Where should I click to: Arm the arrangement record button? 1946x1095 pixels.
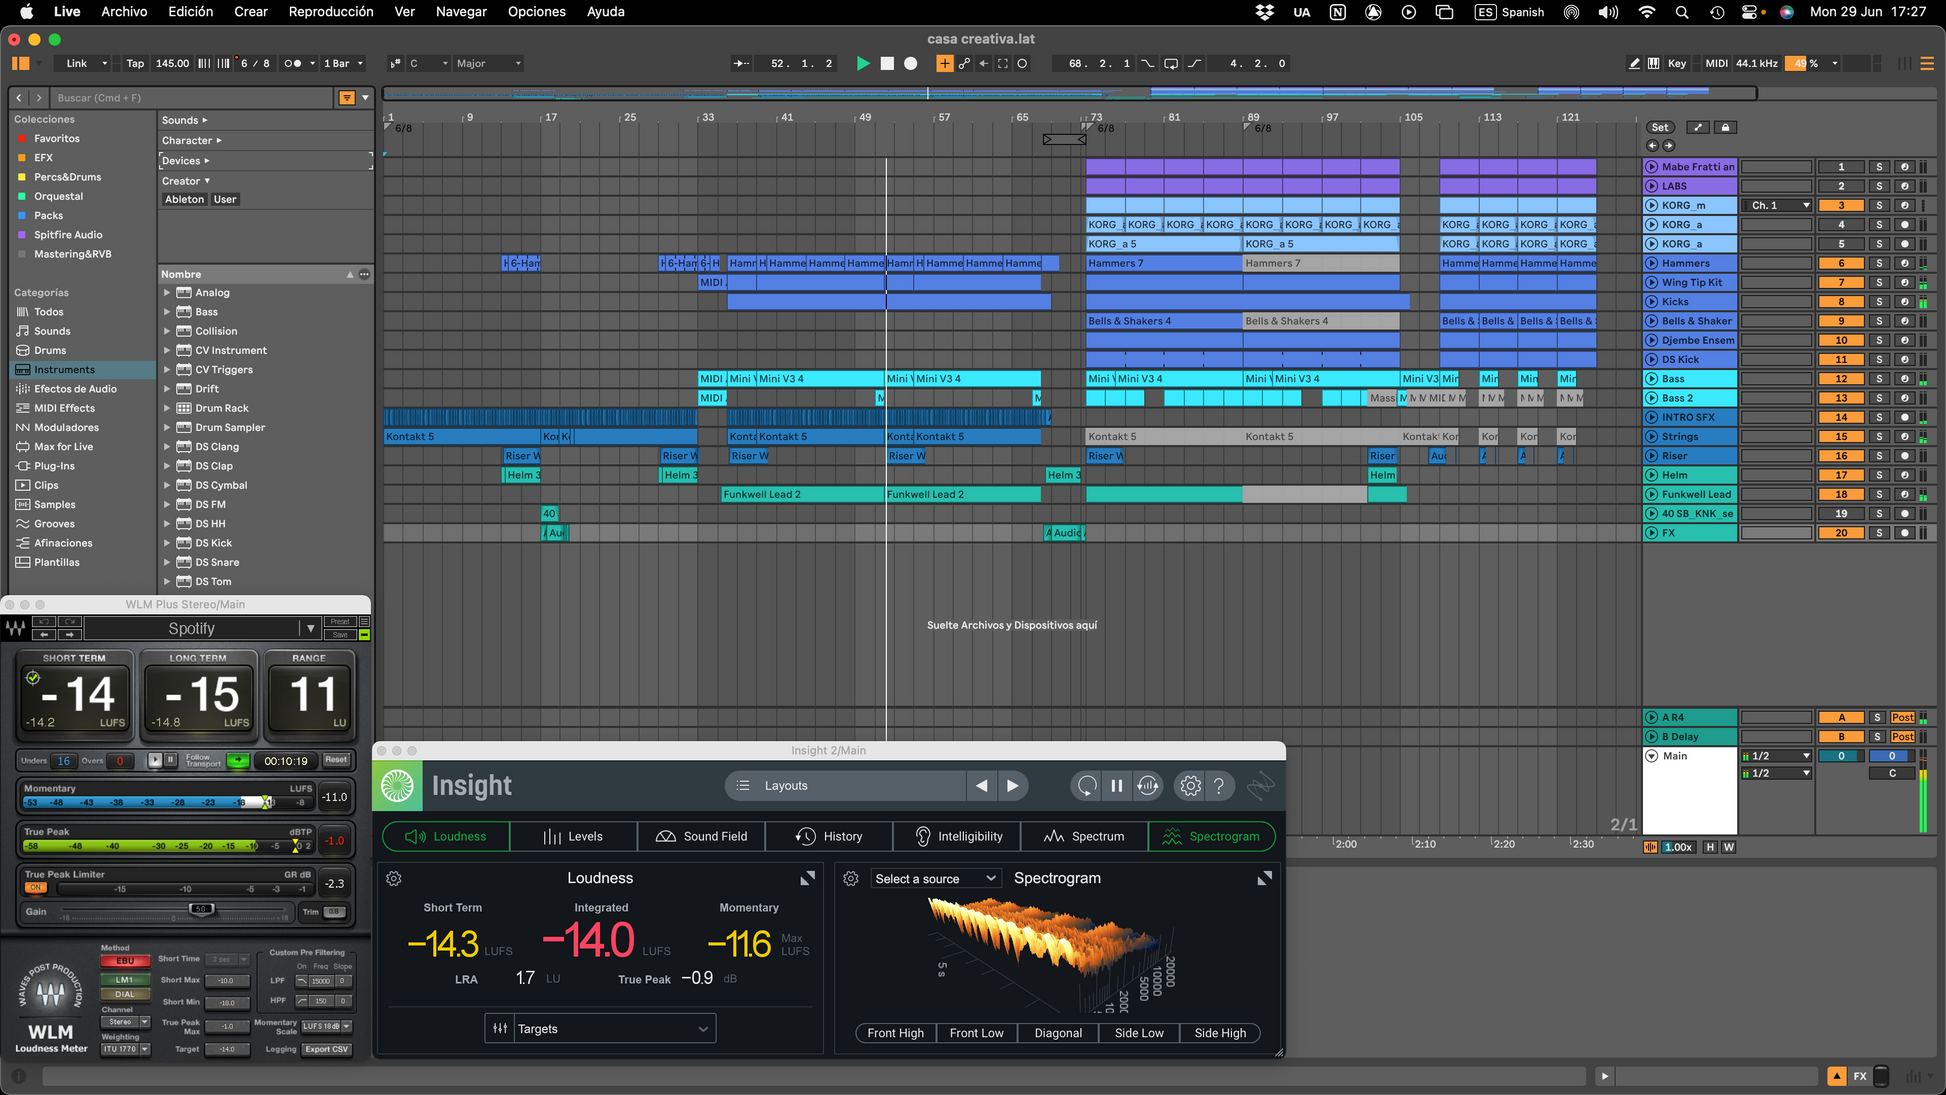click(910, 63)
